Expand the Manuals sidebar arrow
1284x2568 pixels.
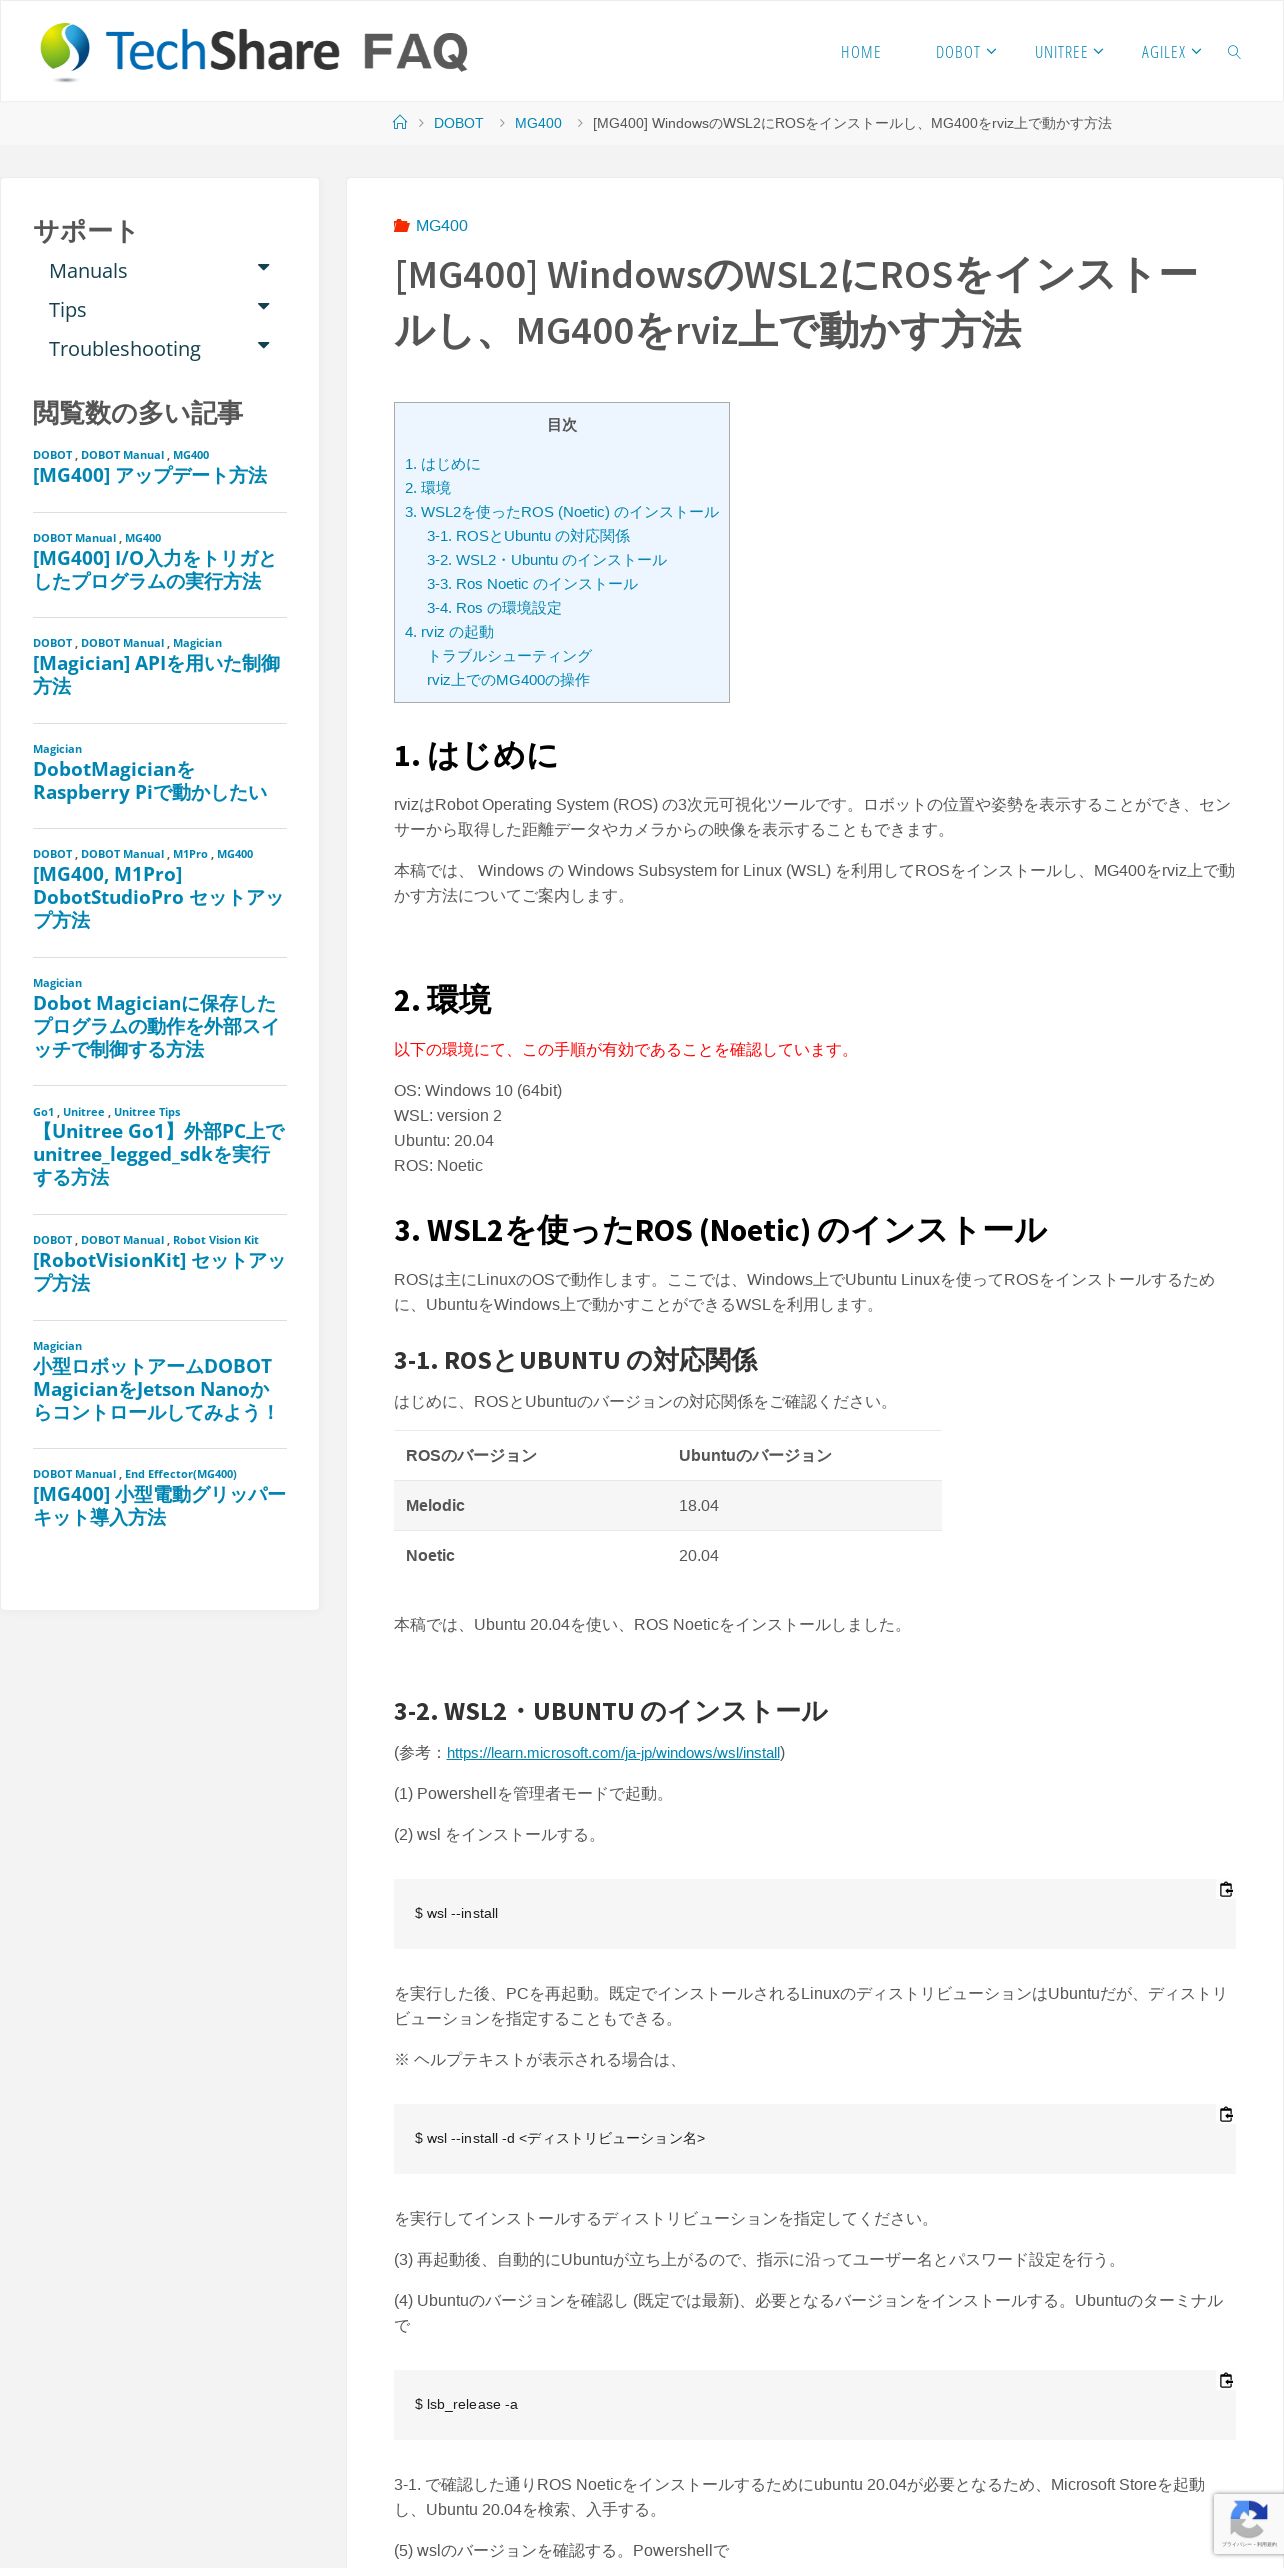264,267
